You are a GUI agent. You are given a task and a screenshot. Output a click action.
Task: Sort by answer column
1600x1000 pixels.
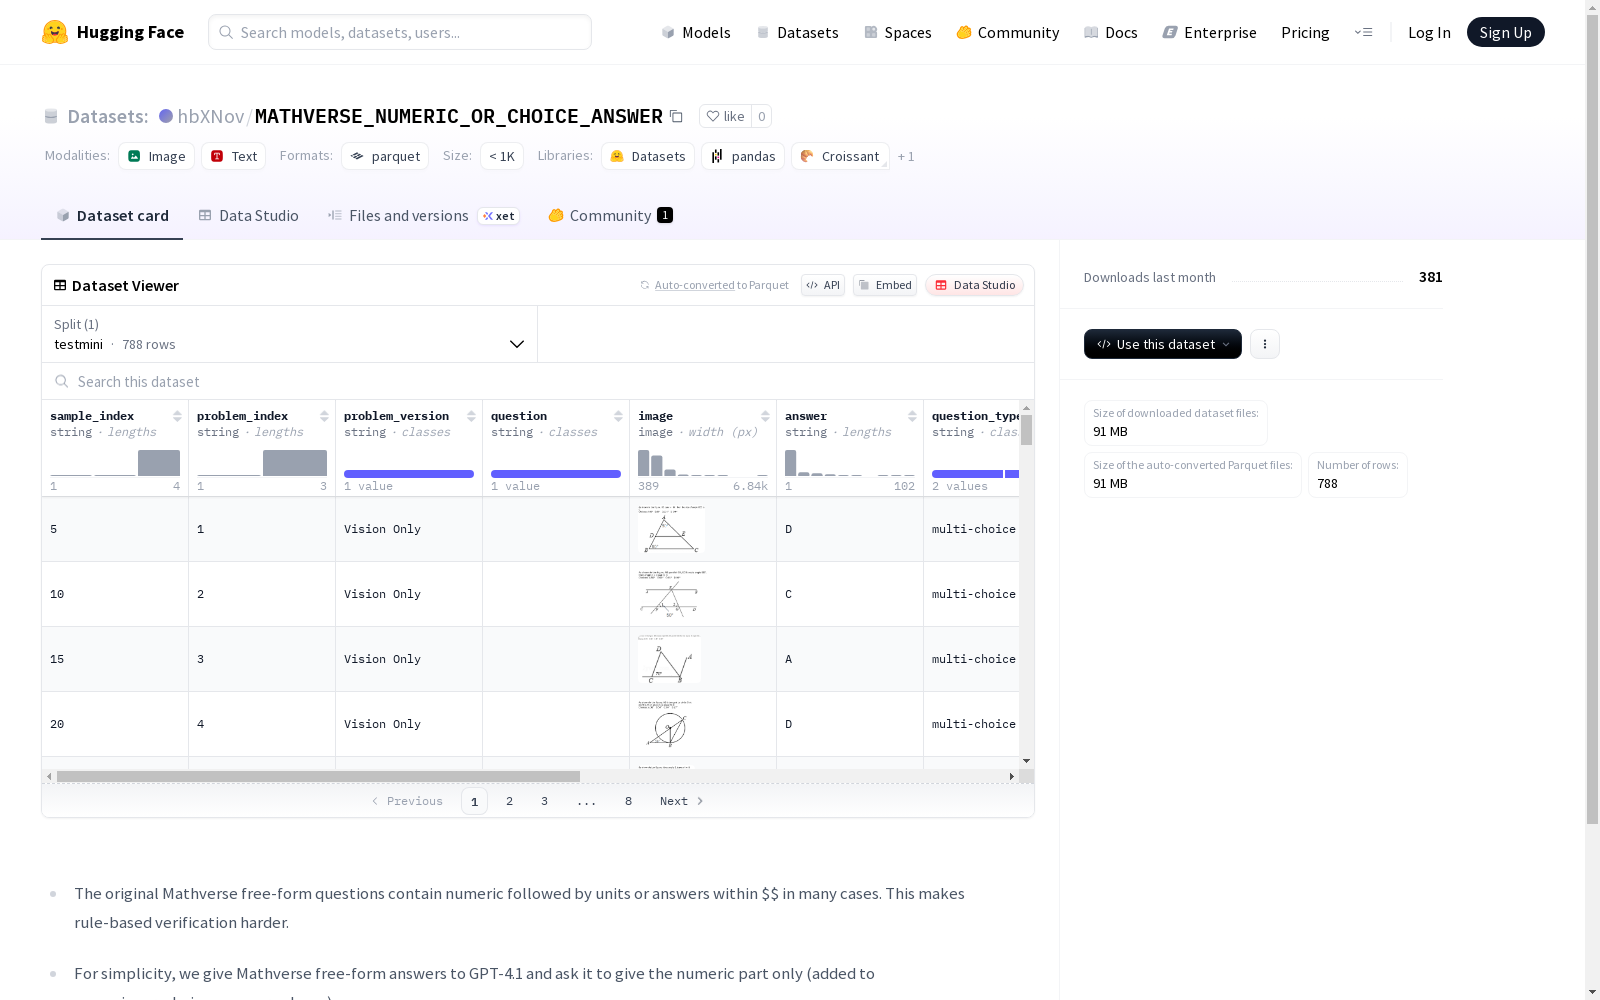pos(912,416)
